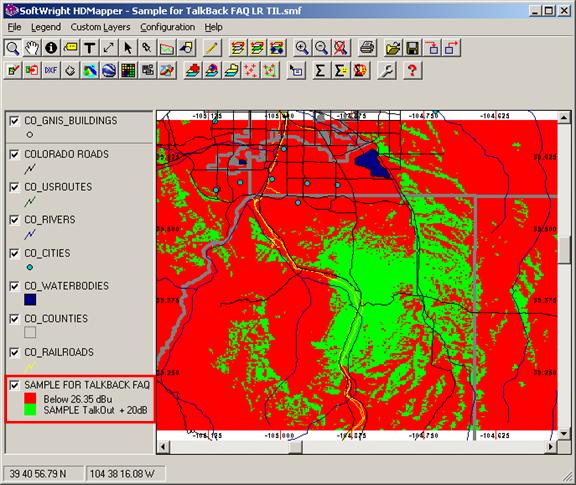Click the red question mark help icon
The width and height of the screenshot is (576, 485).
(412, 70)
